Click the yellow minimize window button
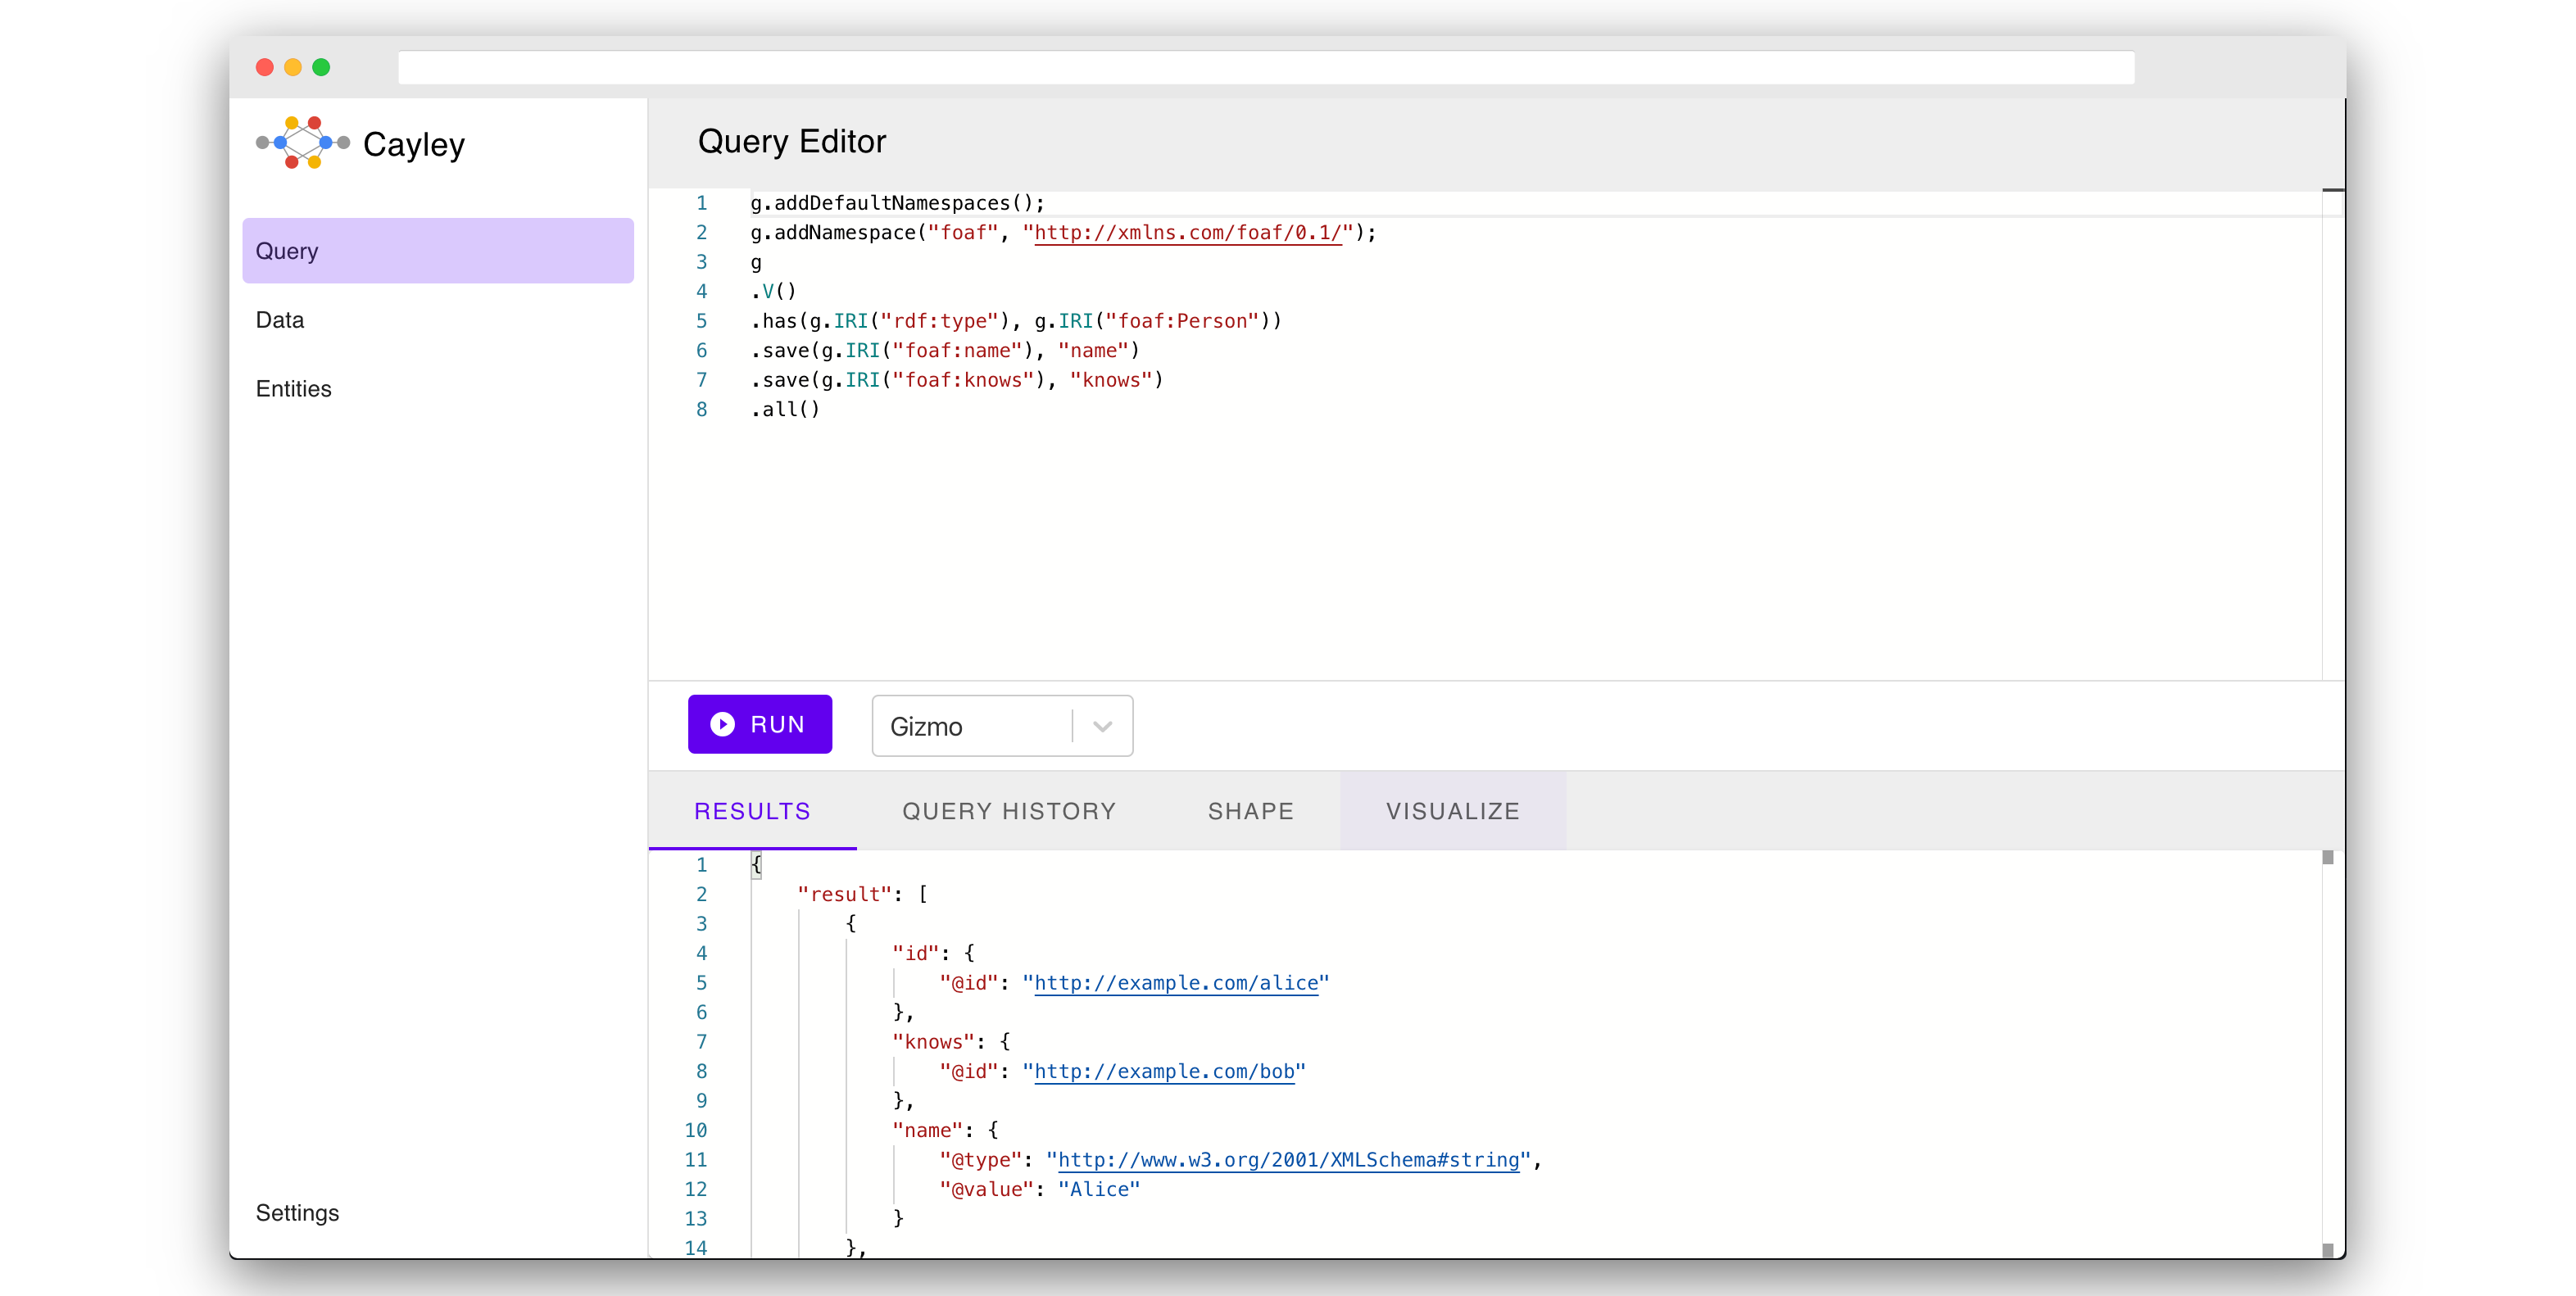The width and height of the screenshot is (2576, 1296). (x=293, y=67)
